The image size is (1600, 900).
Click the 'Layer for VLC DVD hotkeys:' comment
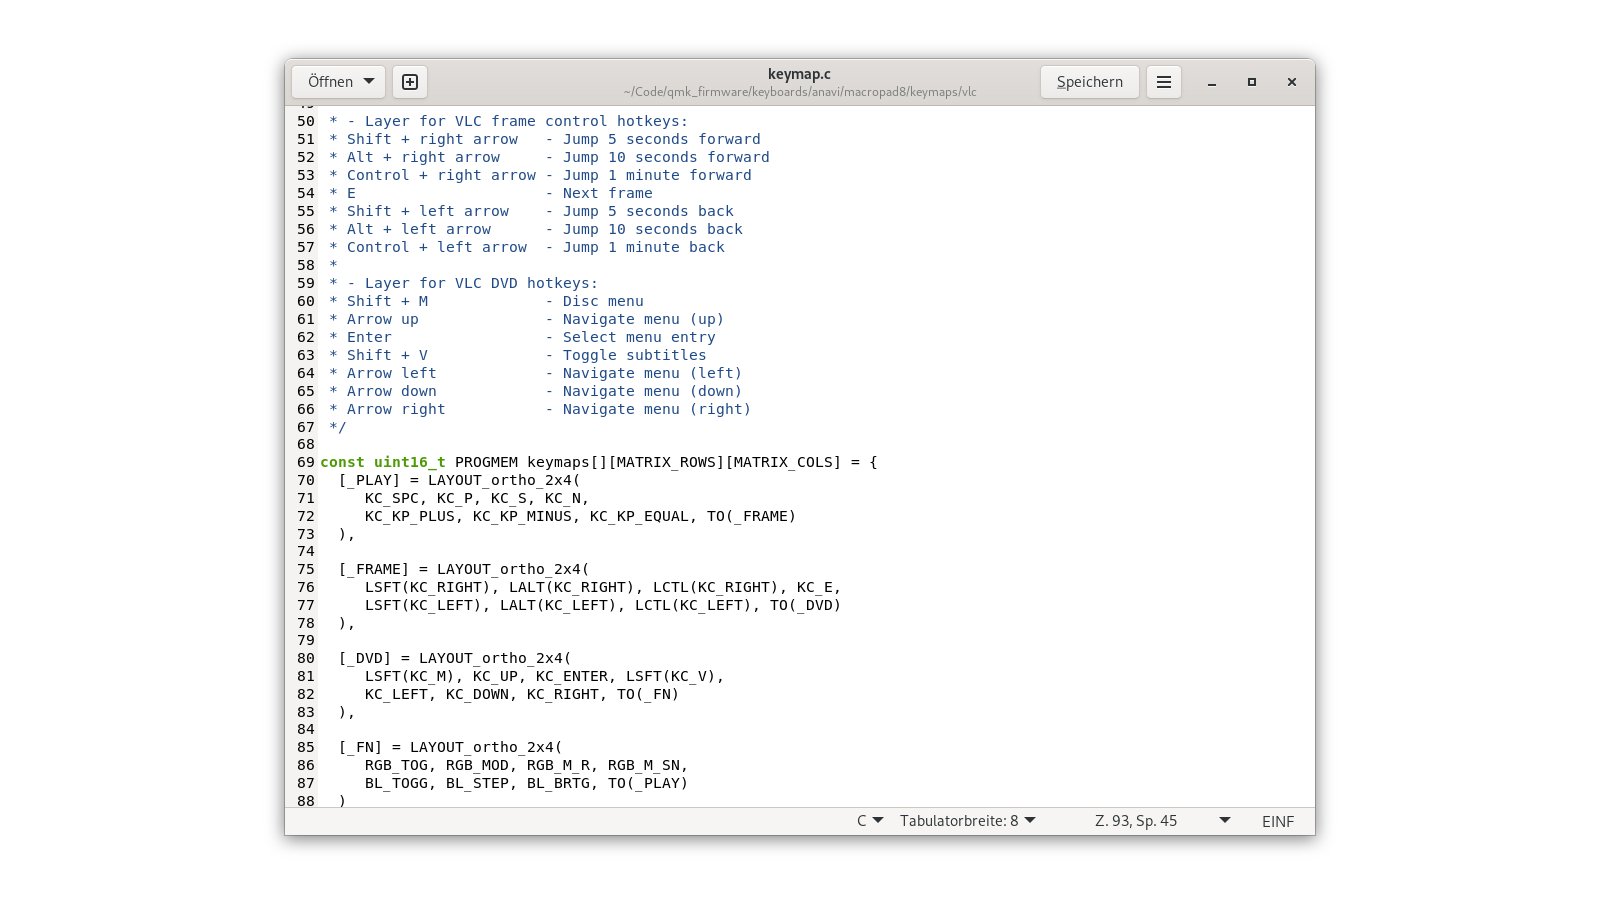click(481, 283)
